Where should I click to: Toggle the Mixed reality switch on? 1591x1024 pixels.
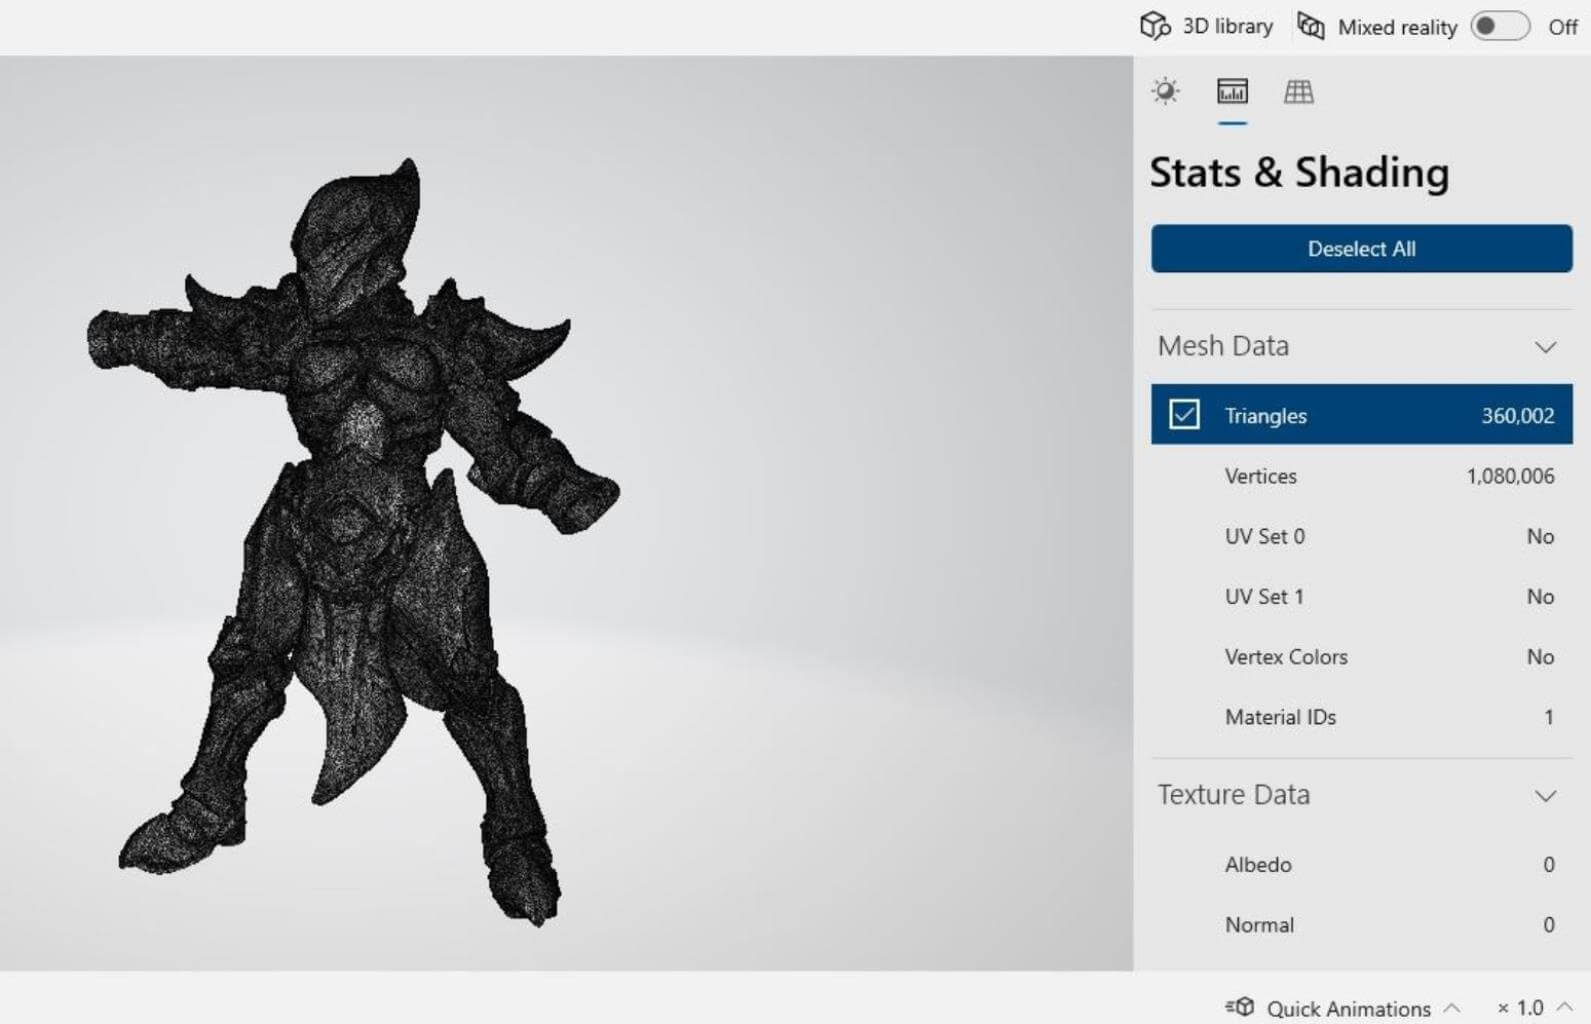(1499, 26)
